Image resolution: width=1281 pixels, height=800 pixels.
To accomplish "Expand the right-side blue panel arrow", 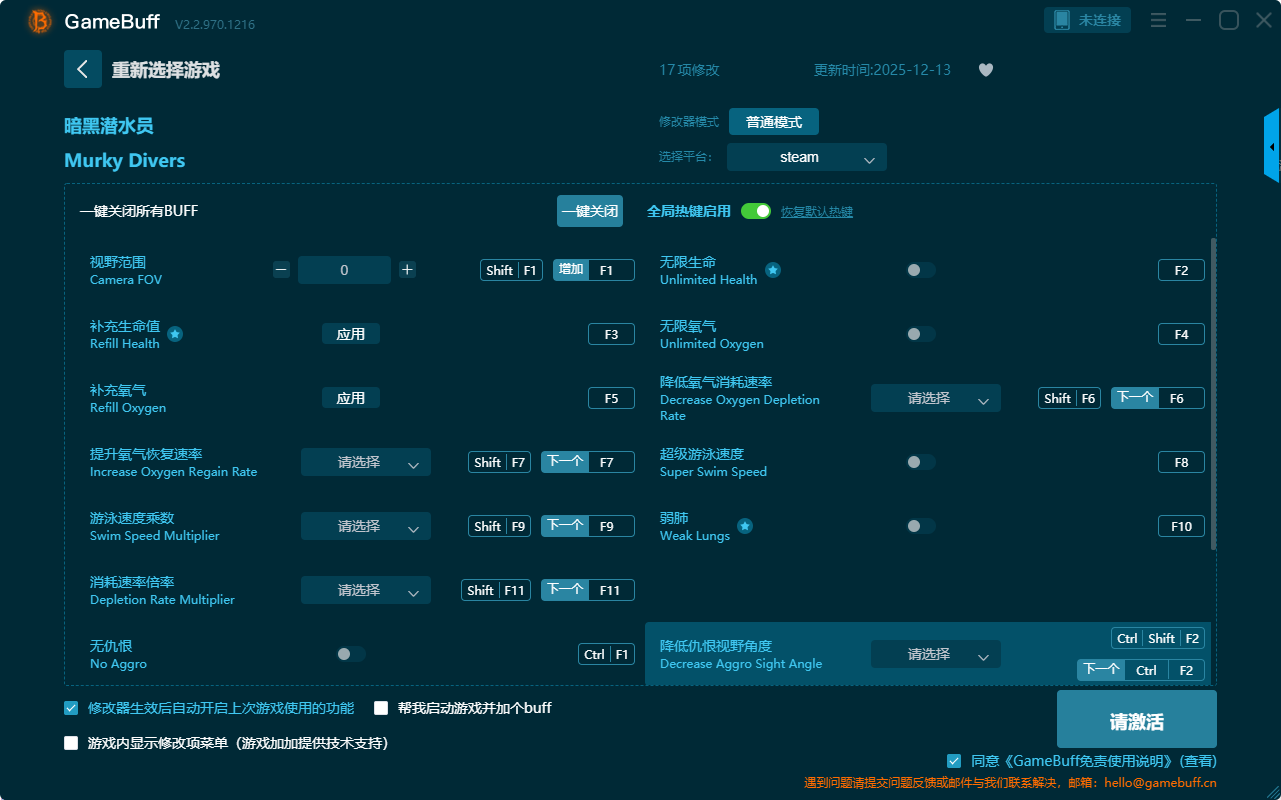I will point(1272,147).
